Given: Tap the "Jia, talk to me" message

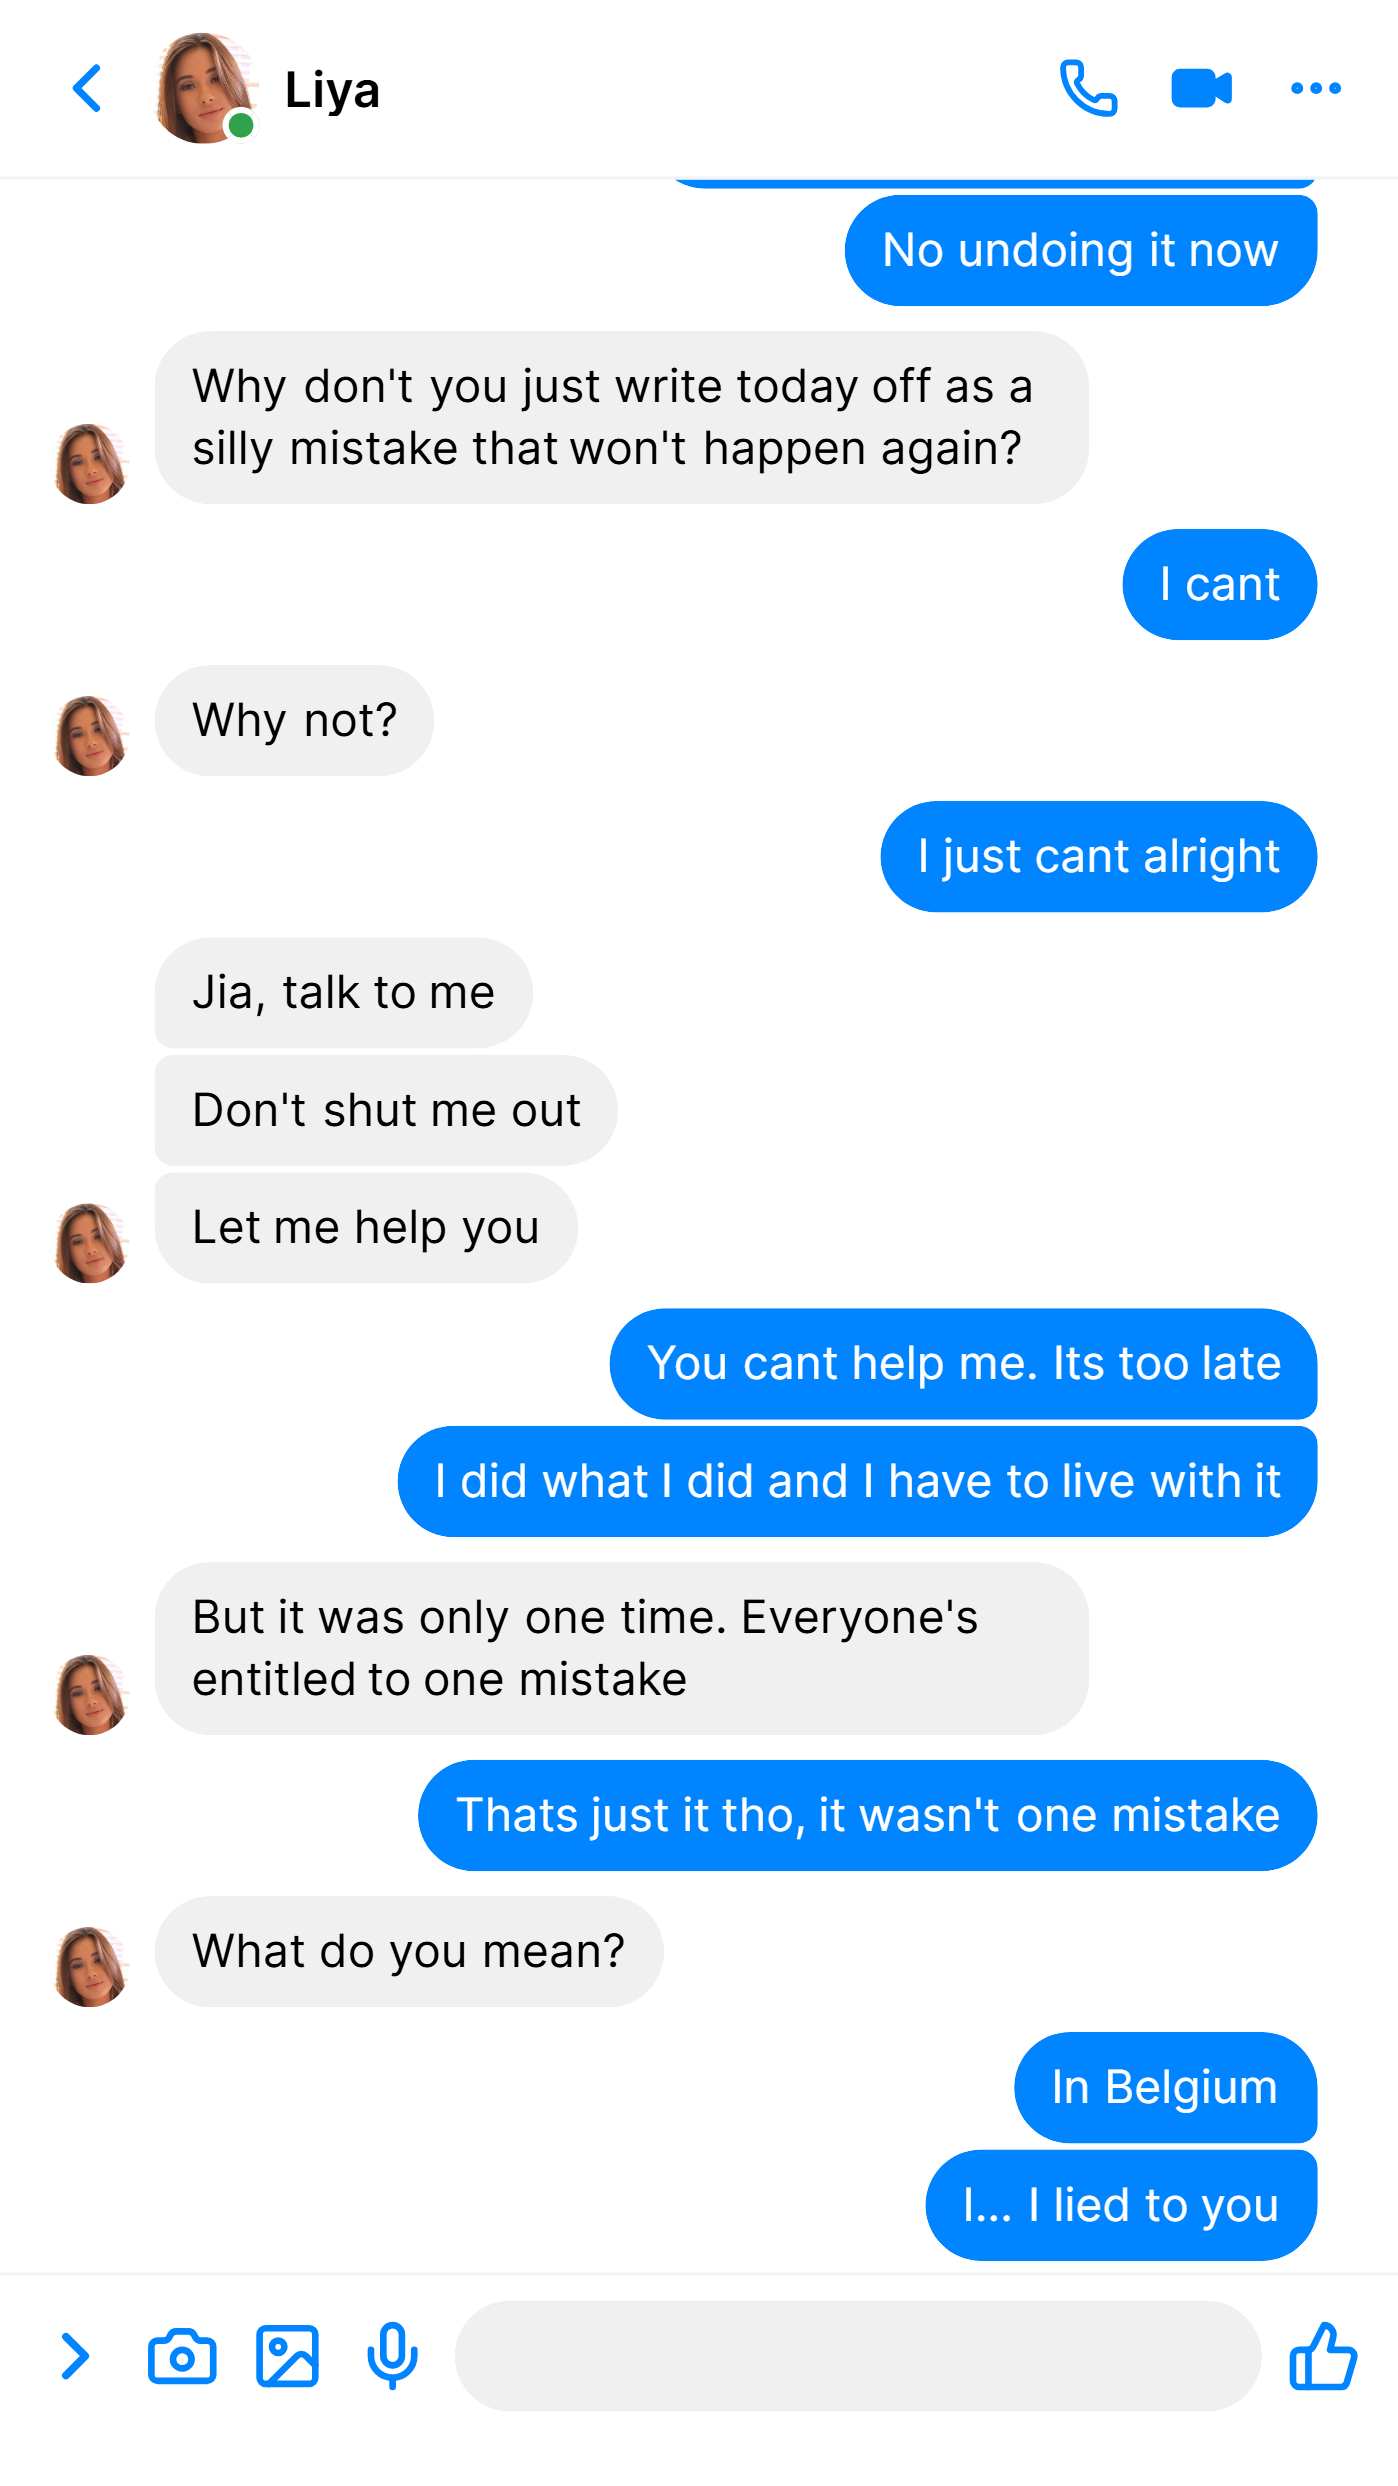Looking at the screenshot, I should coord(343,992).
